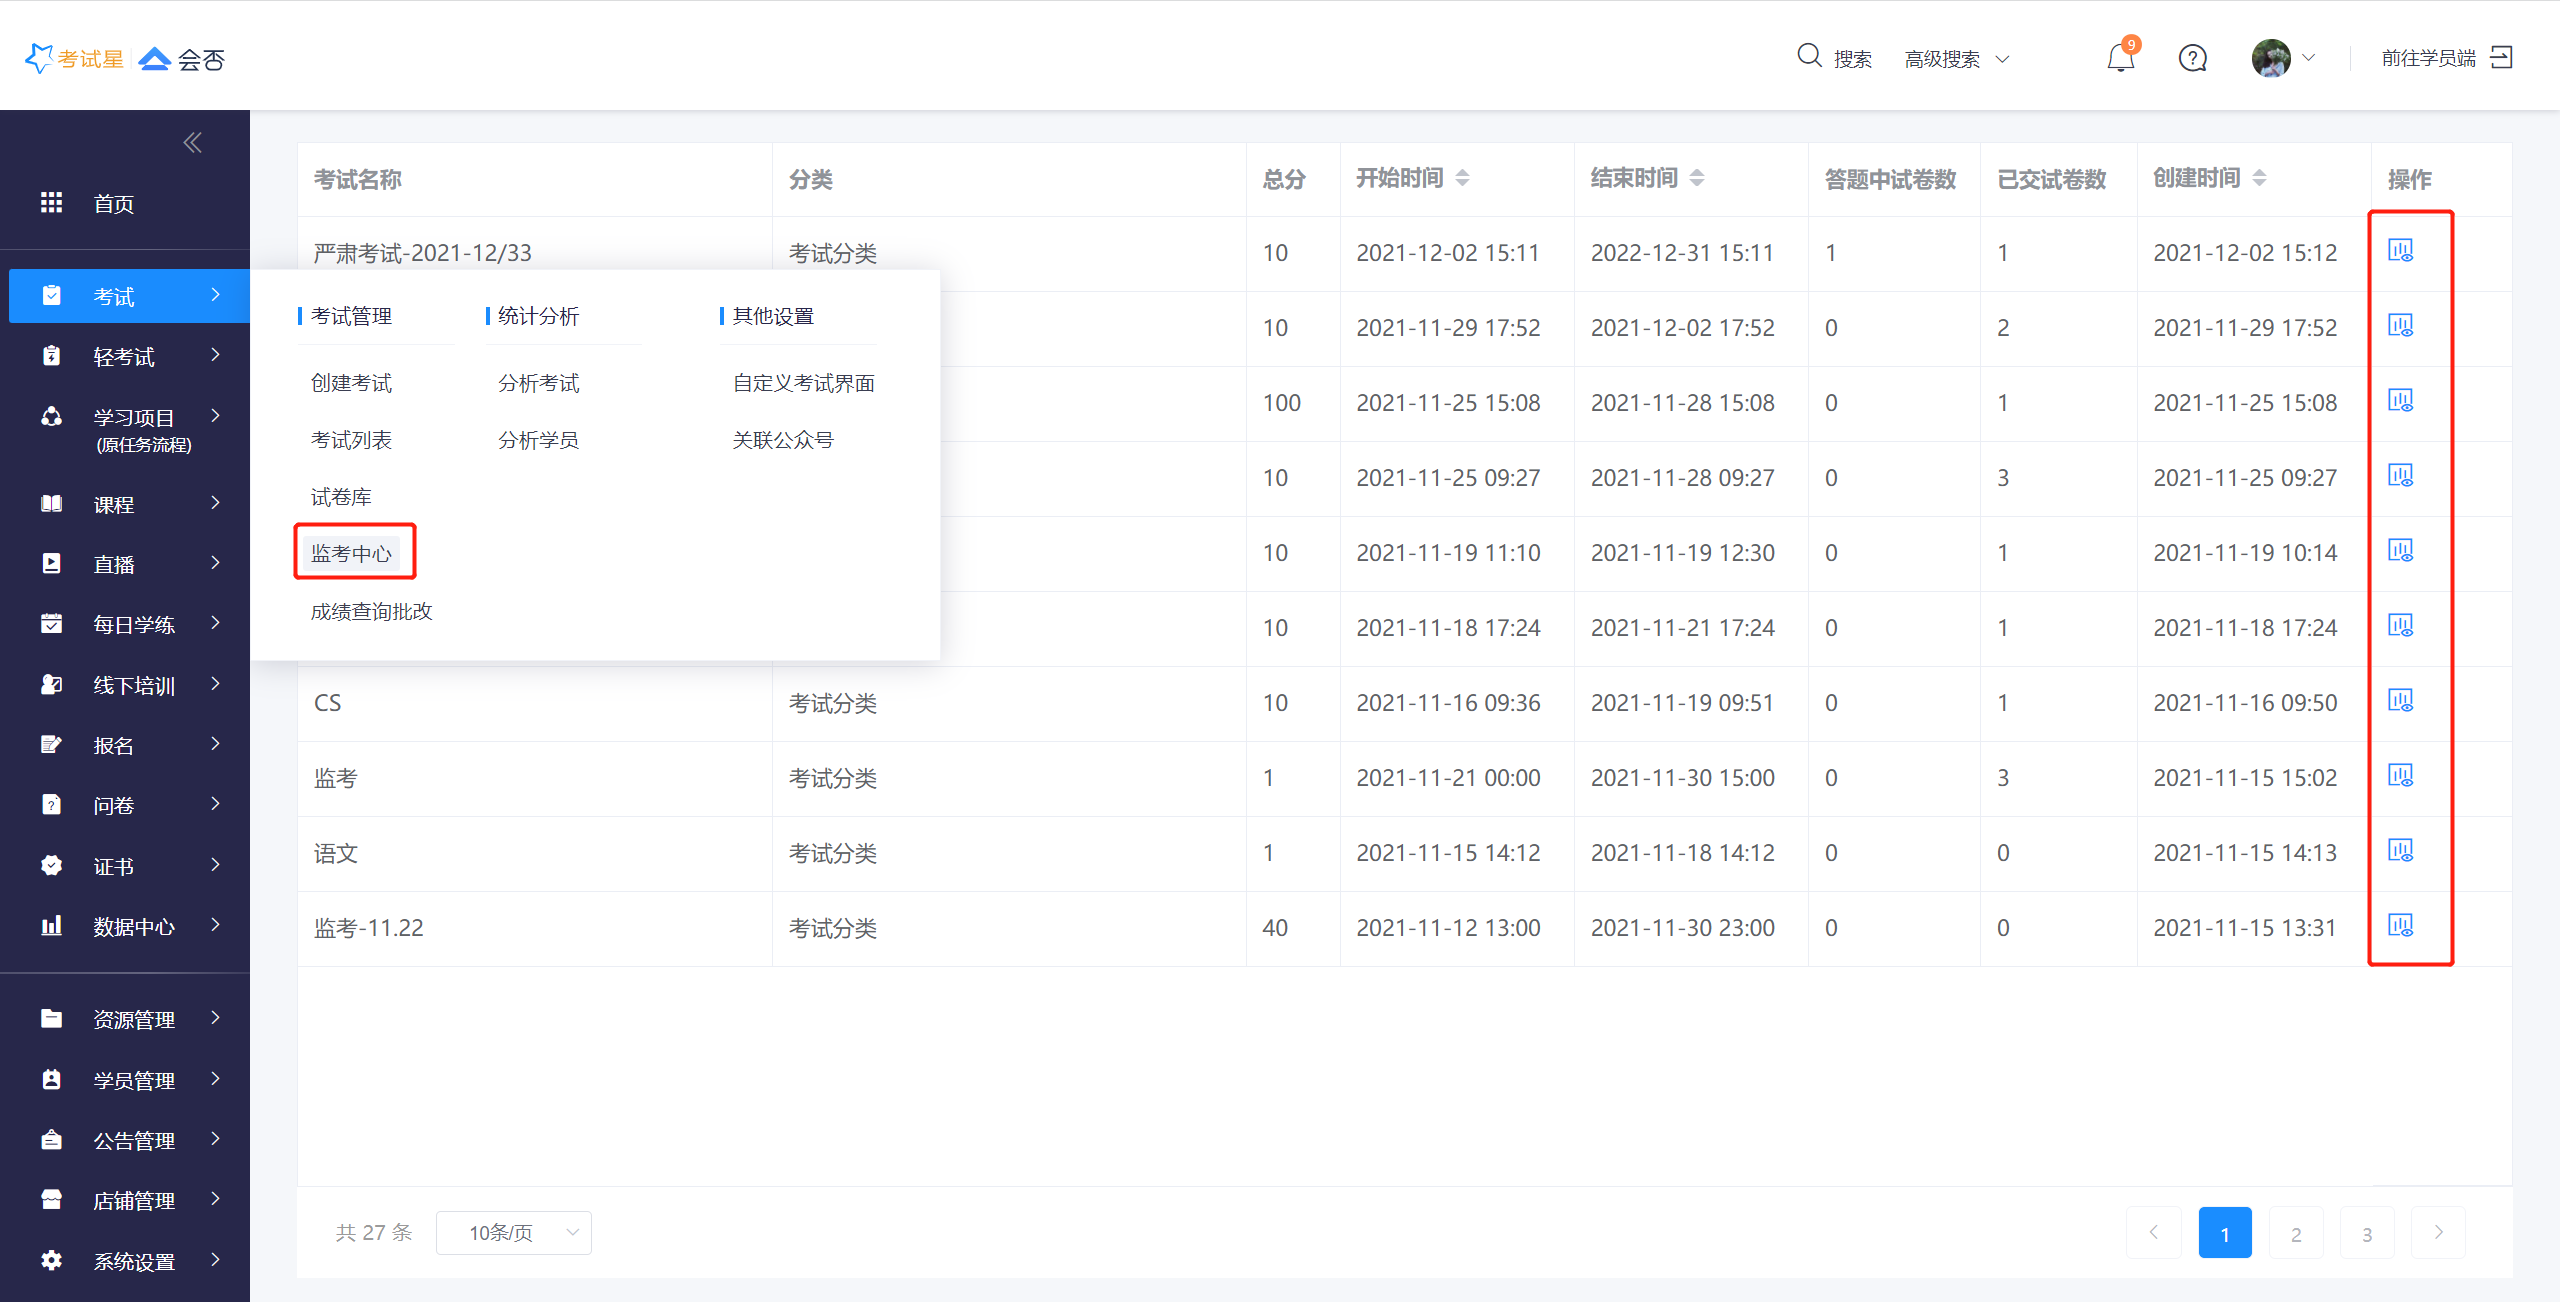Select 成绩查询批改 menu item
The height and width of the screenshot is (1302, 2560).
click(x=371, y=611)
